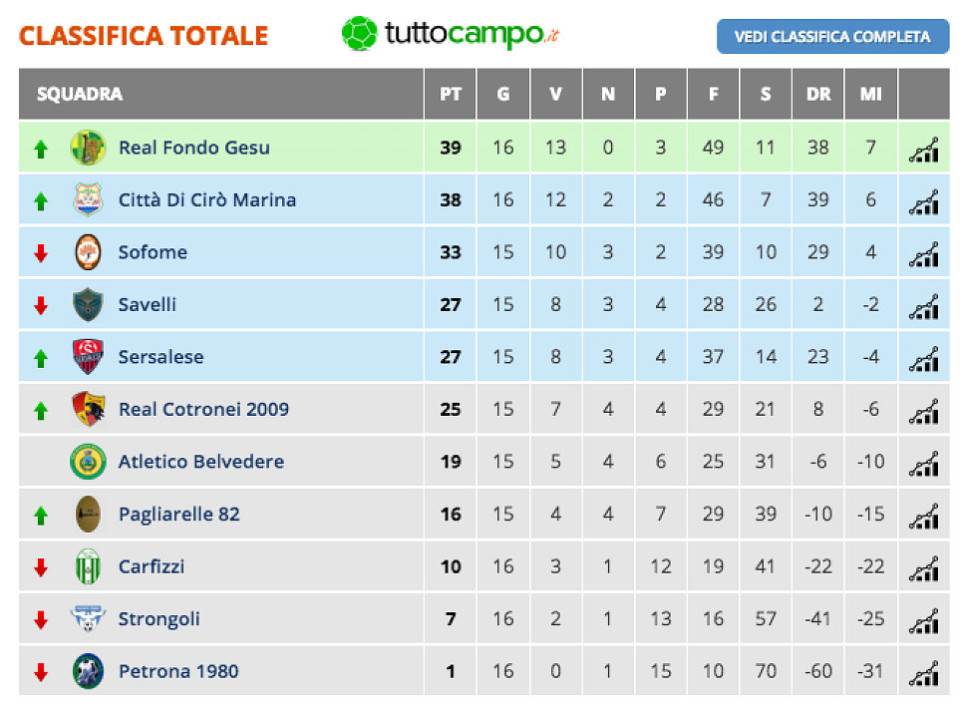The width and height of the screenshot is (960, 713).
Task: Click the Squadra column header
Action: 80,95
